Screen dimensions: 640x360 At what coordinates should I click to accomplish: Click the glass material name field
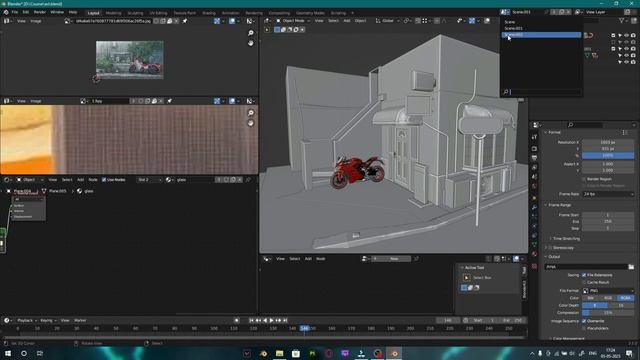[195, 180]
